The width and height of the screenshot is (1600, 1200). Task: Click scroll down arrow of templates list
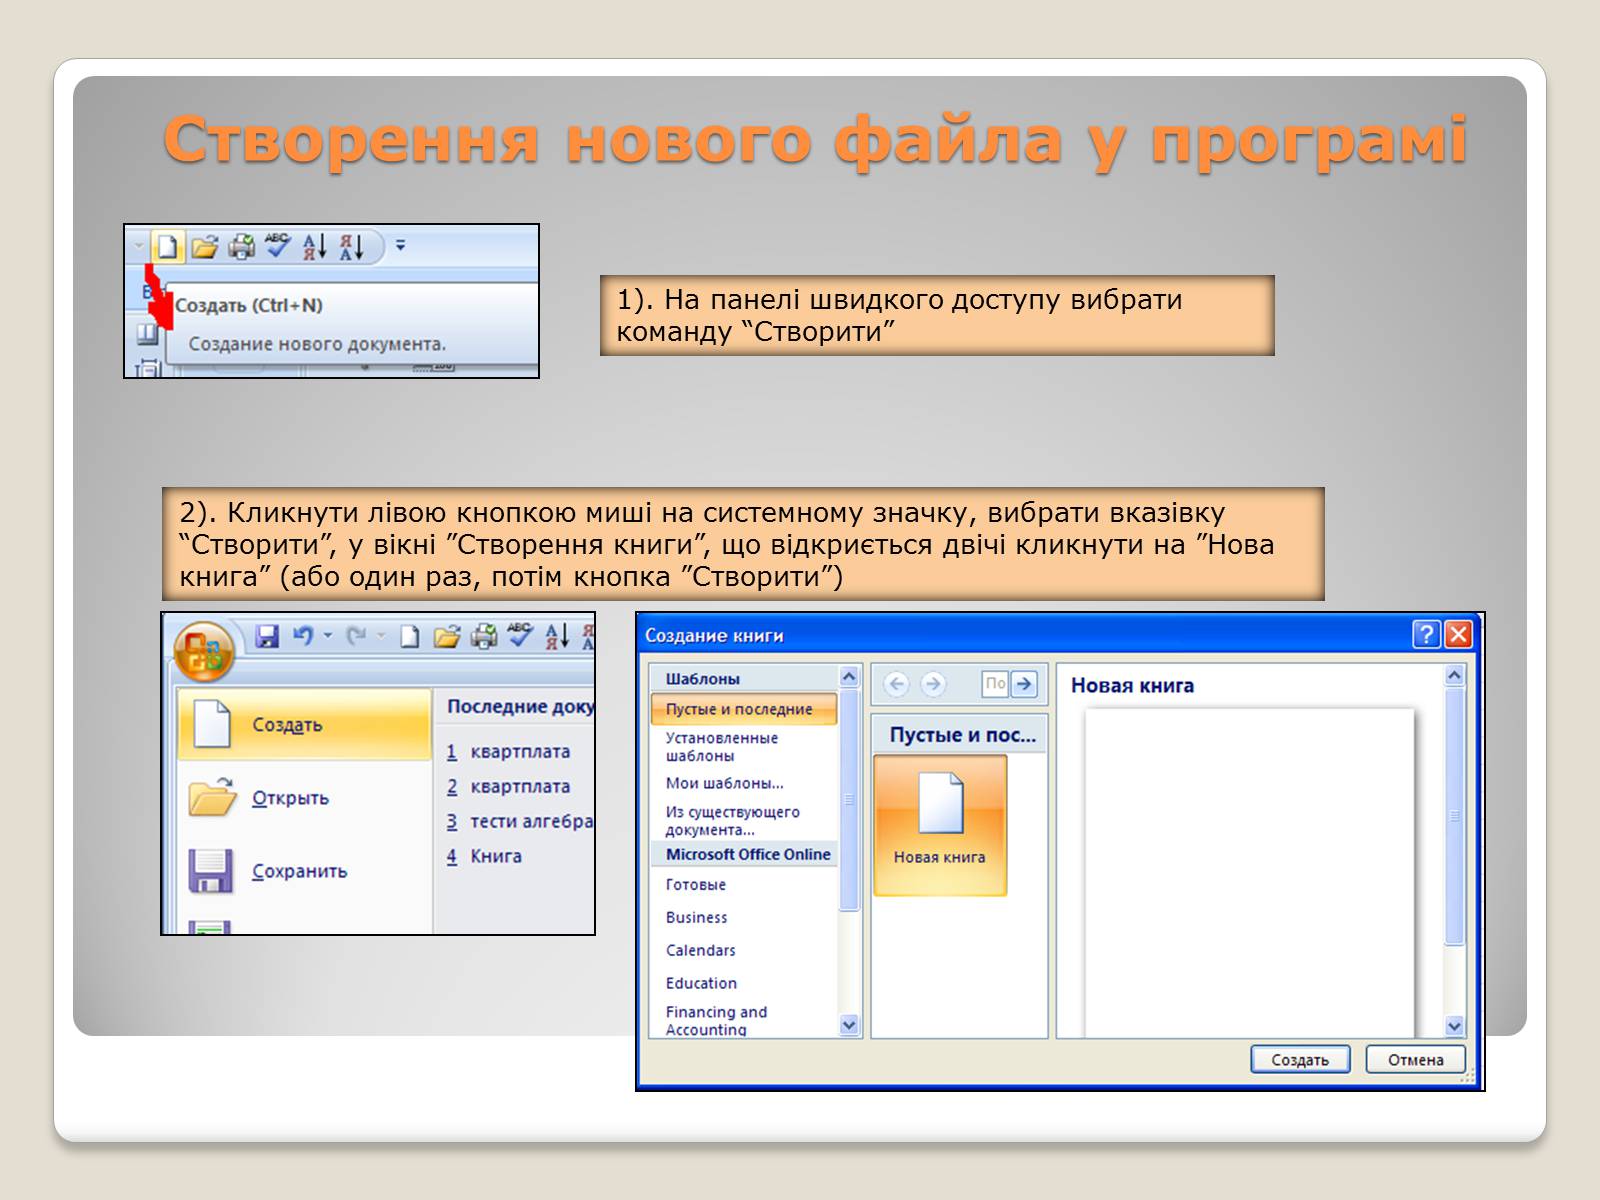(x=849, y=1025)
